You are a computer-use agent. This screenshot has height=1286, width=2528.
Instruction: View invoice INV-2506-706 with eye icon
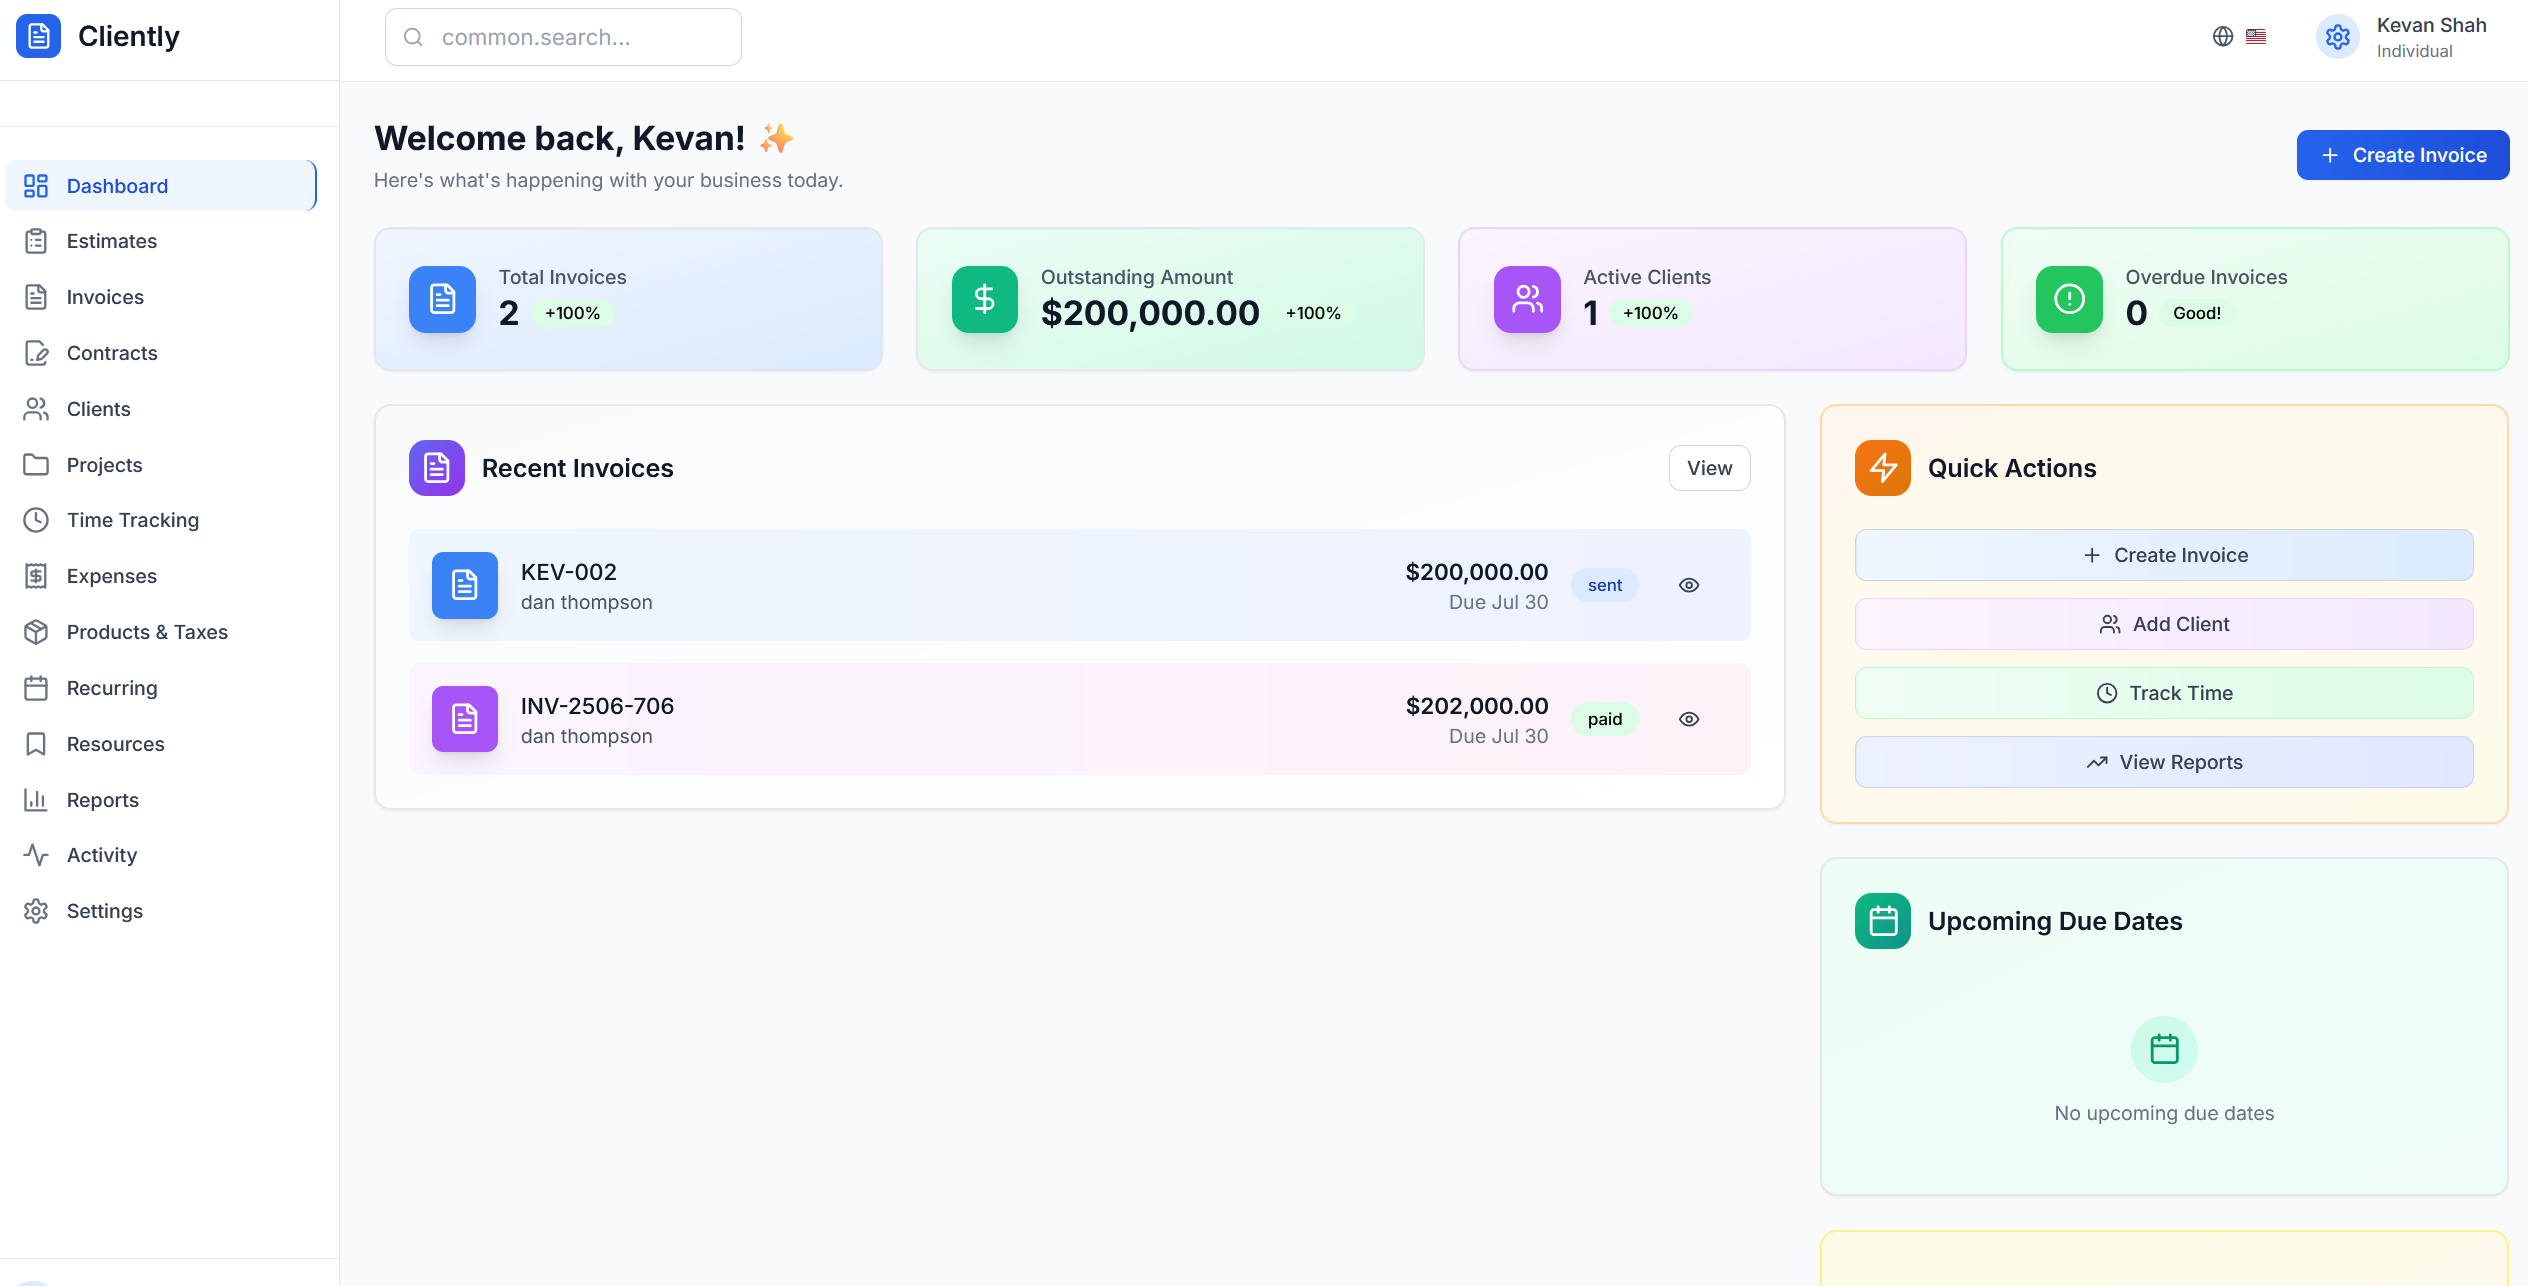click(x=1689, y=719)
